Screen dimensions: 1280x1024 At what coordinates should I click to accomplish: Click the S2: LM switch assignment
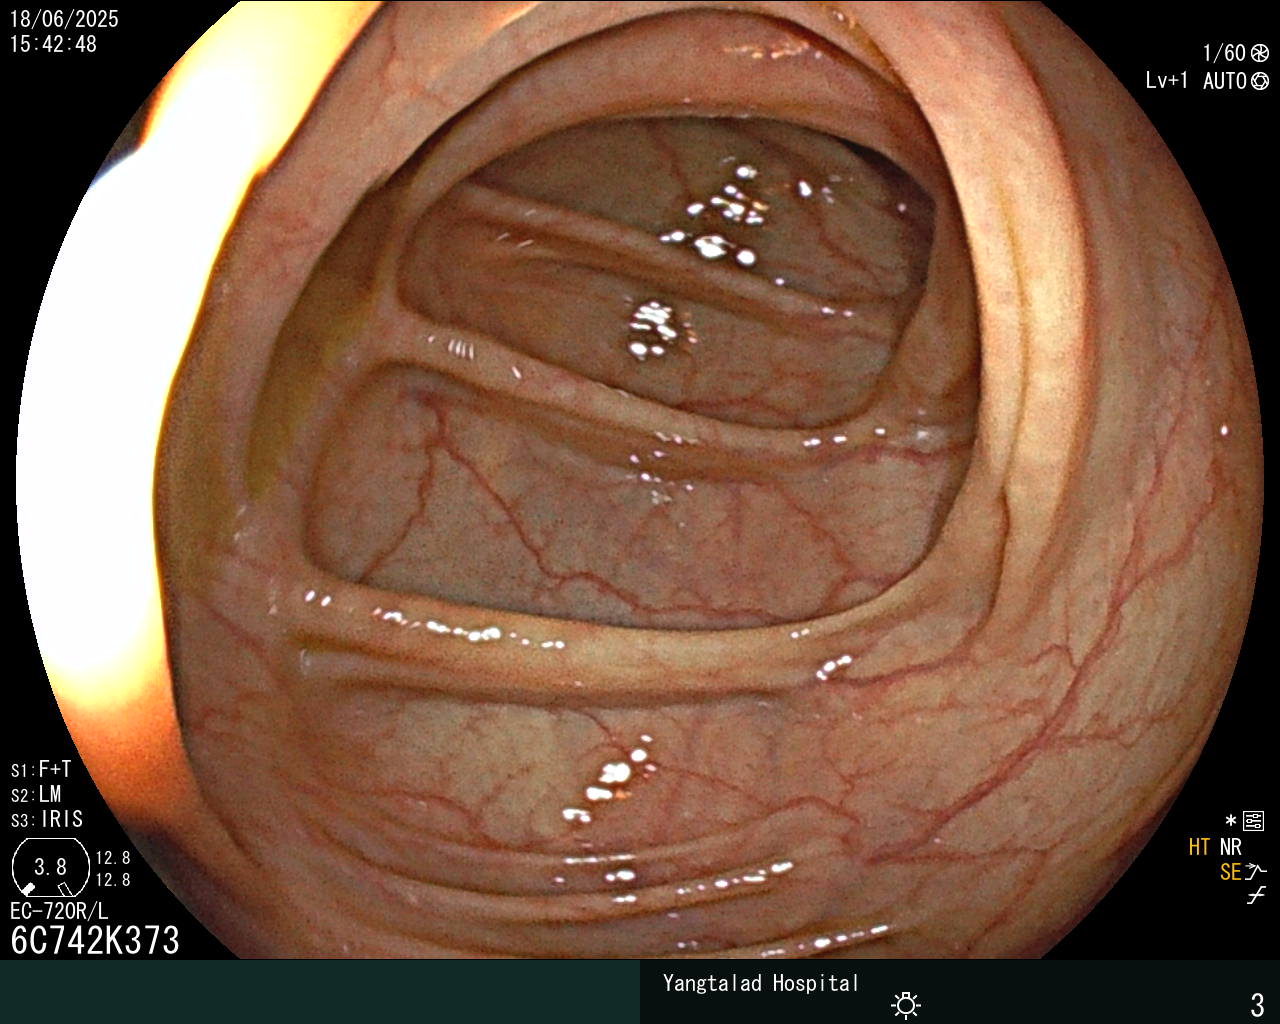click(x=37, y=795)
